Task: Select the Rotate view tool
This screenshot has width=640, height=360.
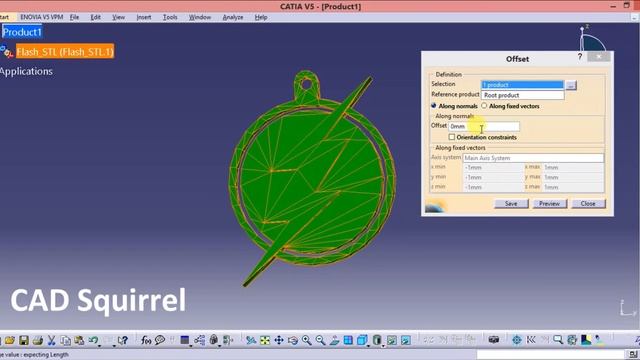Action: click(293, 340)
